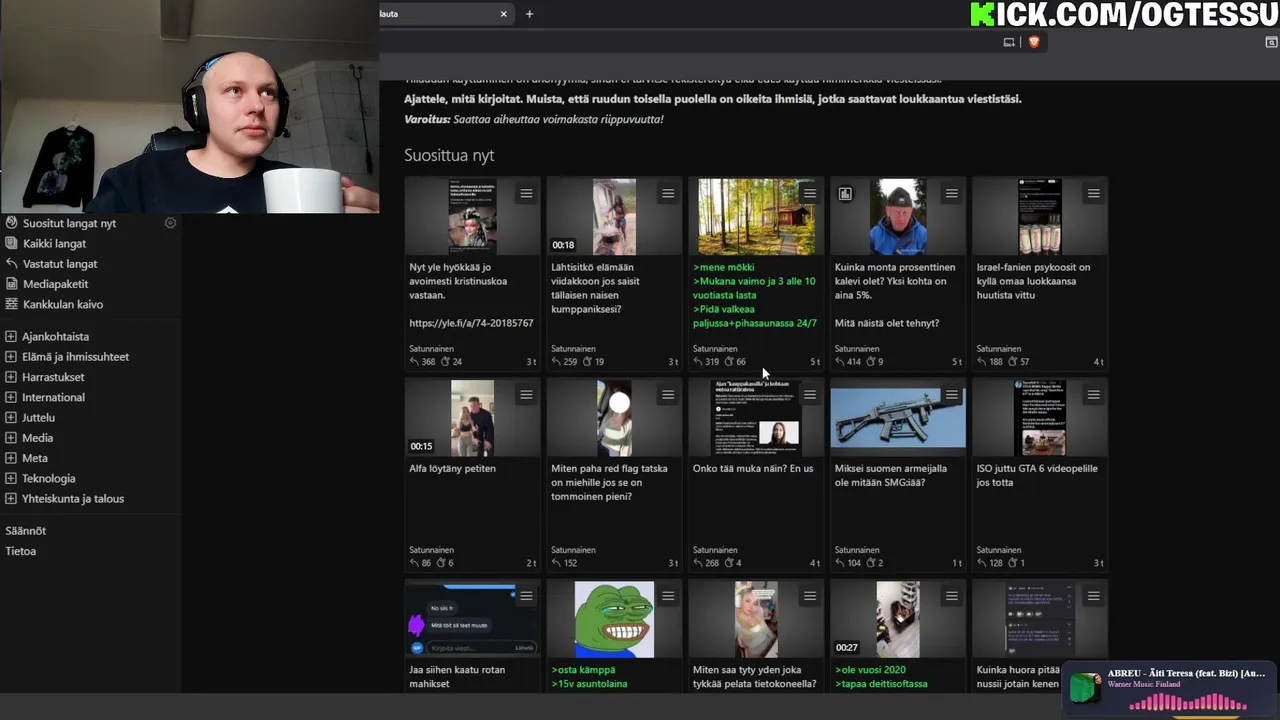Screen dimensions: 1280x720
Task: Close the current browser tab
Action: [503, 14]
